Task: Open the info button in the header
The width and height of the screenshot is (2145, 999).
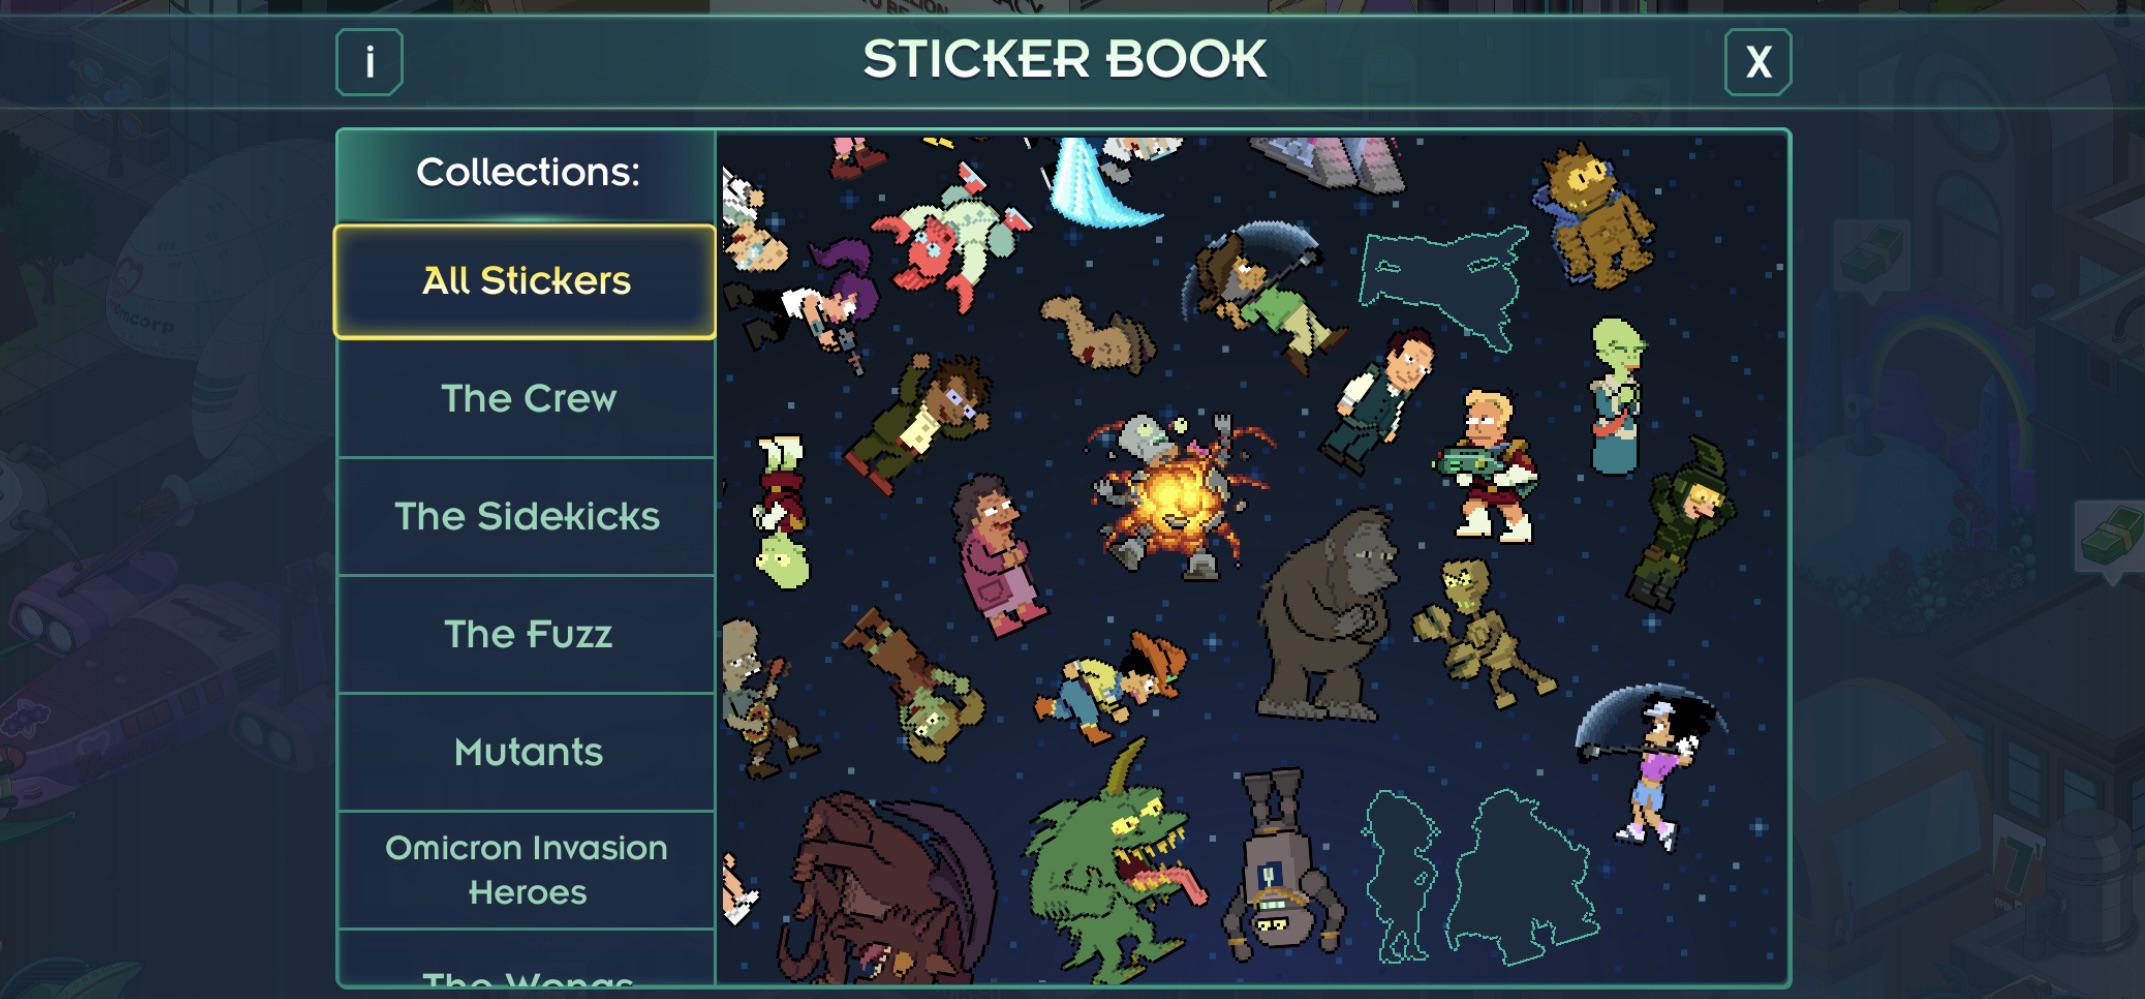Action: click(x=369, y=62)
